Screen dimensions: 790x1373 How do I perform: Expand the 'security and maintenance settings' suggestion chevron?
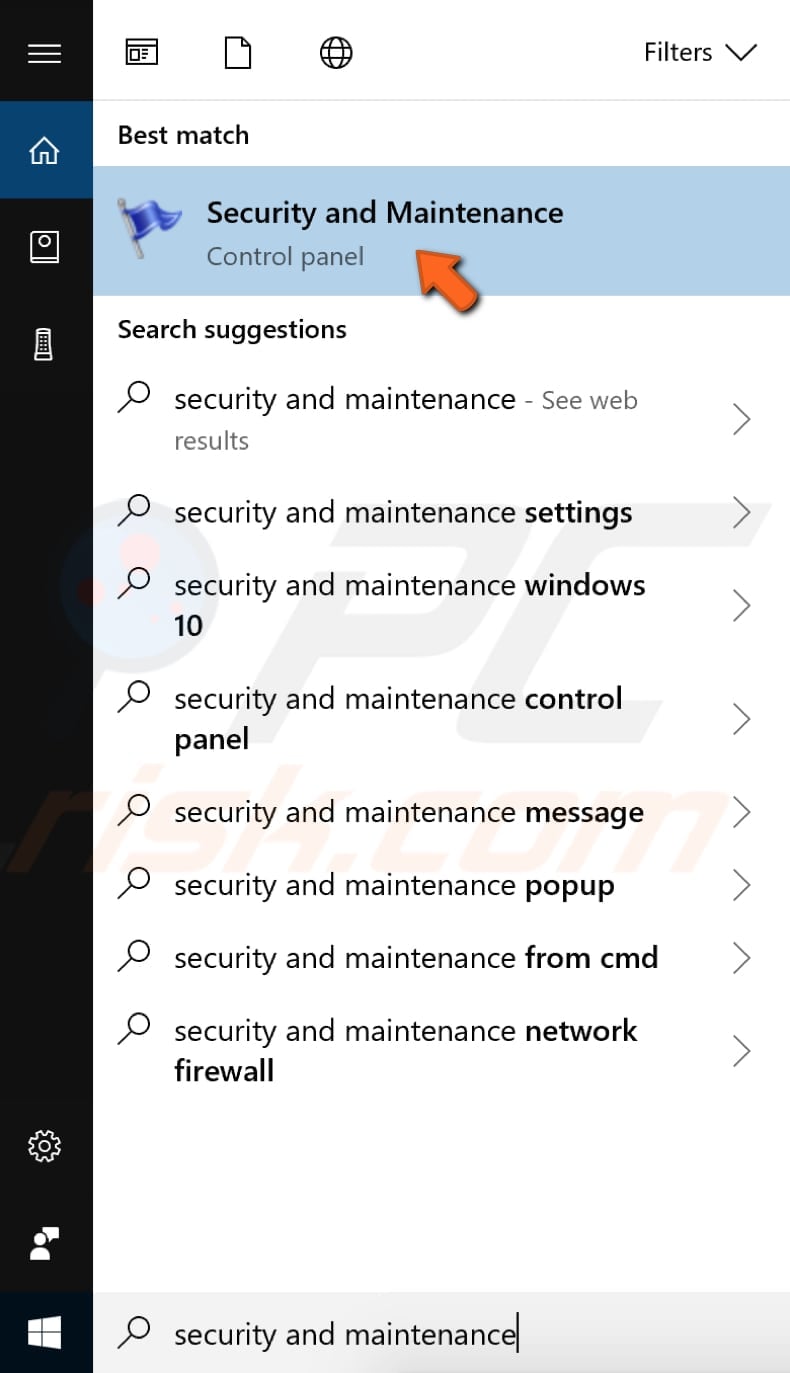point(742,512)
